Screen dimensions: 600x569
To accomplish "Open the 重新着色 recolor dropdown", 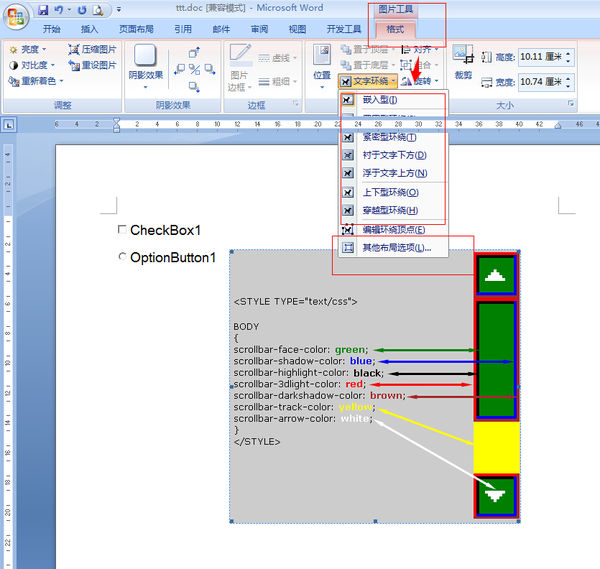I will [36, 81].
